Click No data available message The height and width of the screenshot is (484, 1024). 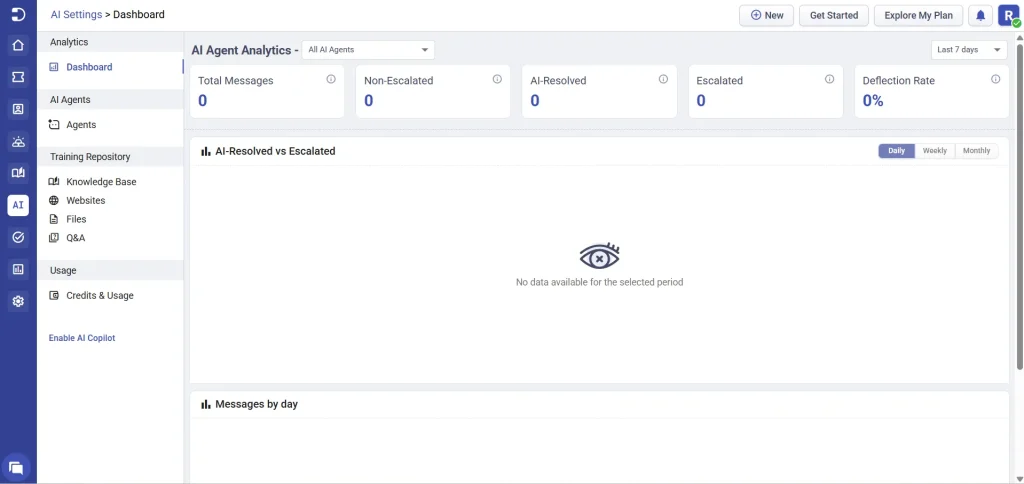click(600, 282)
